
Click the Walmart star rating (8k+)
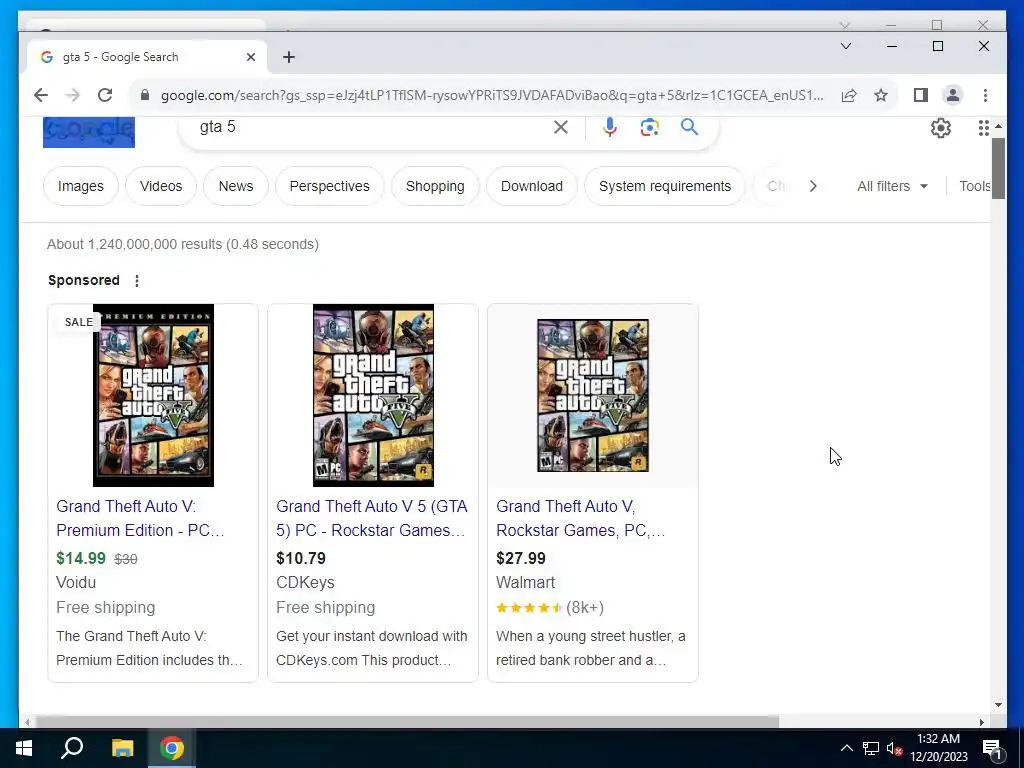[x=550, y=608]
